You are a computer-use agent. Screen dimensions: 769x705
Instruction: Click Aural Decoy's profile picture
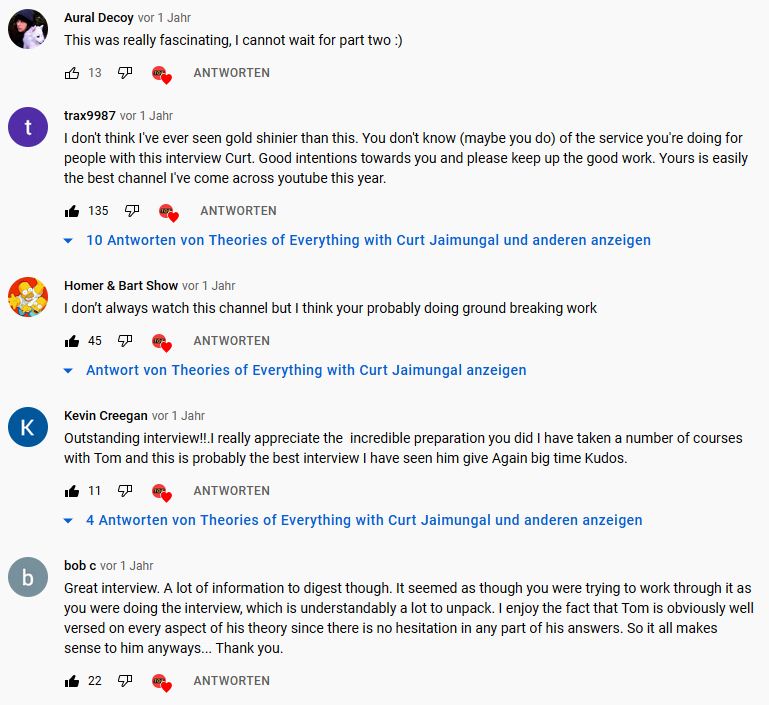coord(28,29)
